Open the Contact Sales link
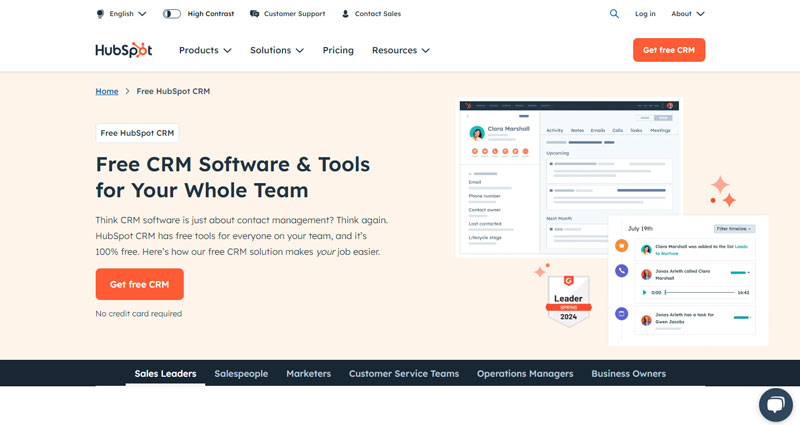Screen dimensions: 800x425 pos(378,14)
